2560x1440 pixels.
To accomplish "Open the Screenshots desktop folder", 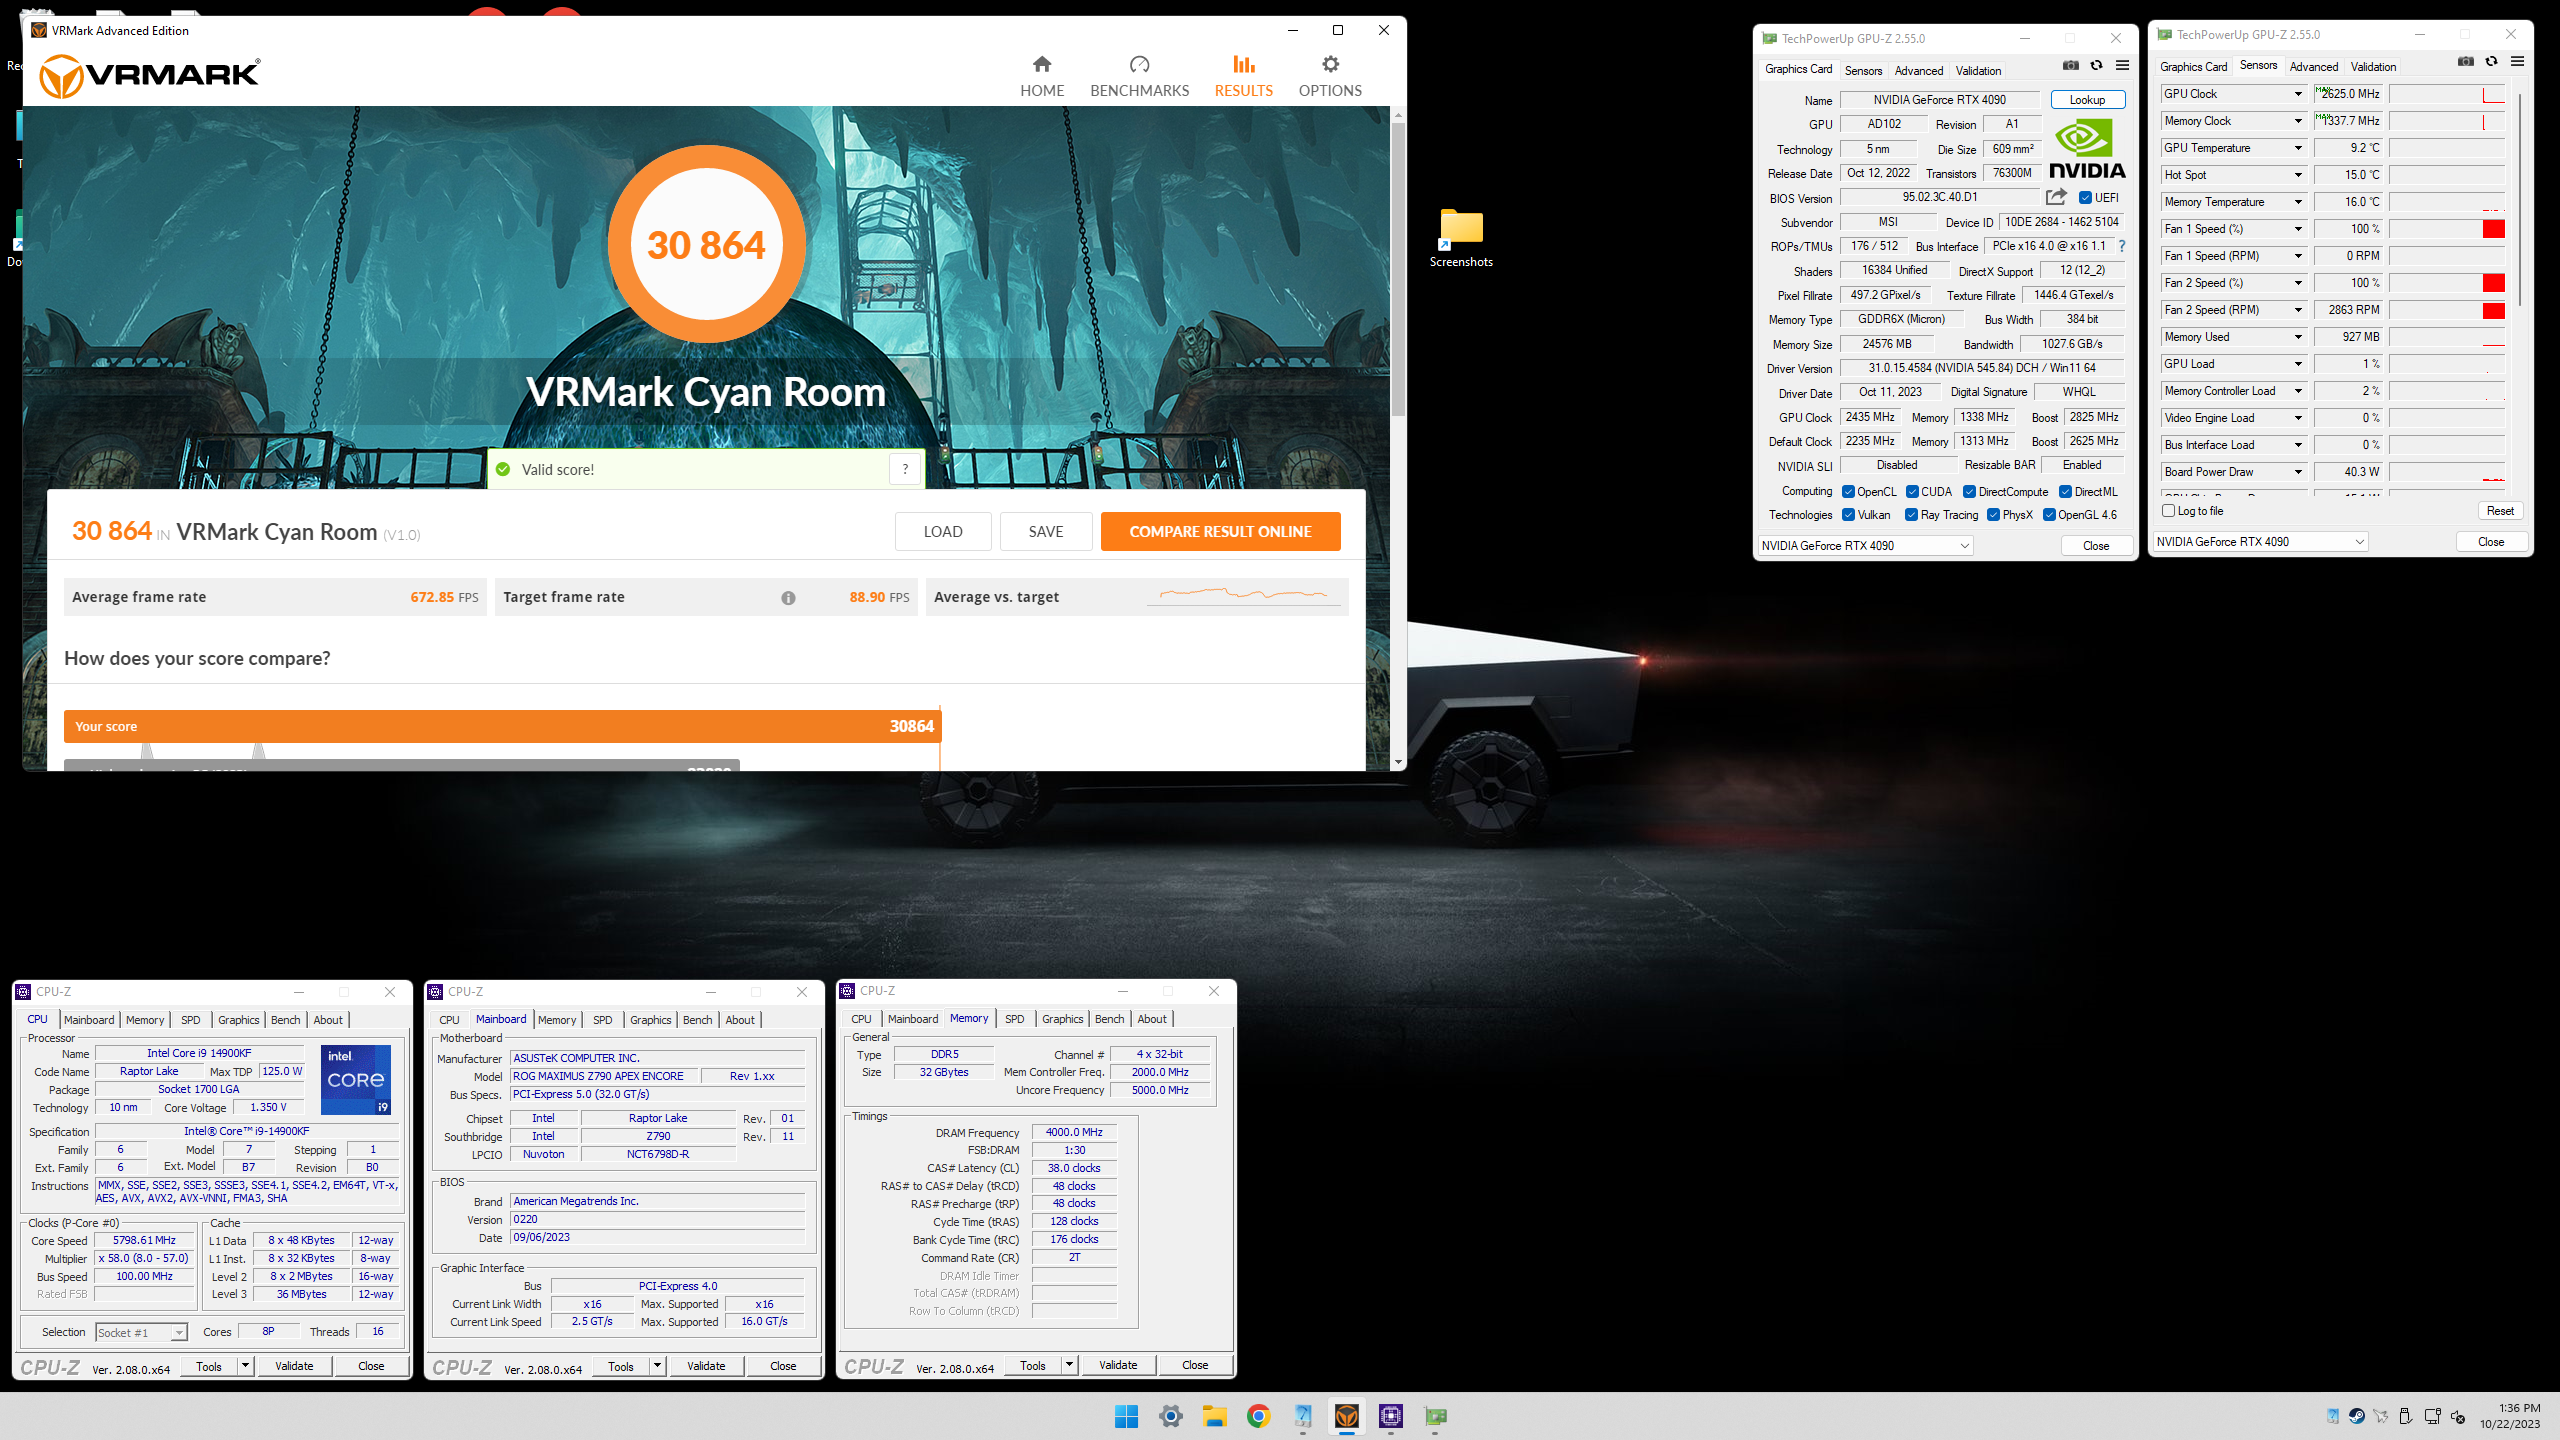I will pyautogui.click(x=1461, y=238).
